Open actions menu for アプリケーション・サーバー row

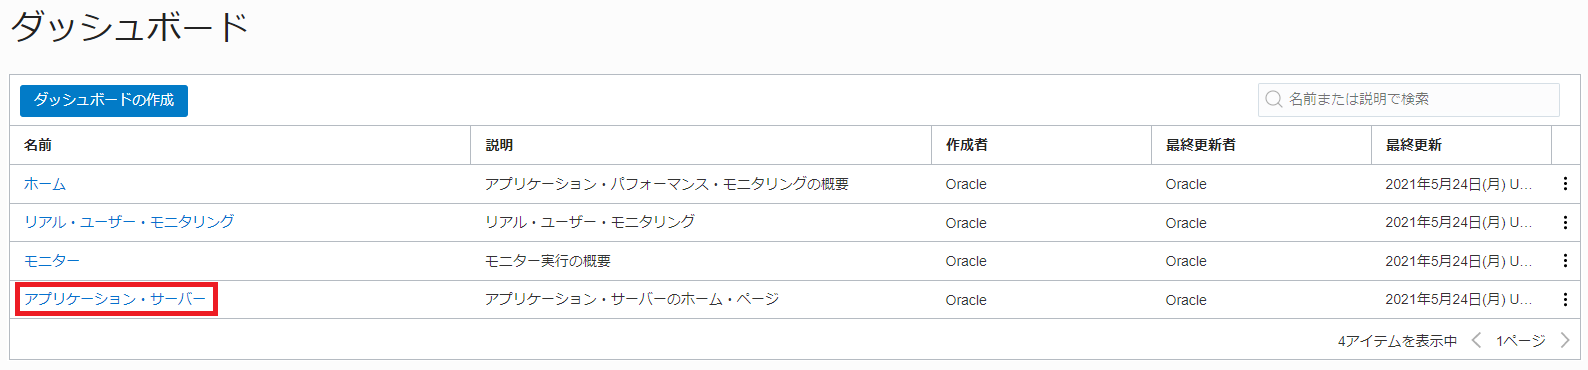tap(1565, 300)
